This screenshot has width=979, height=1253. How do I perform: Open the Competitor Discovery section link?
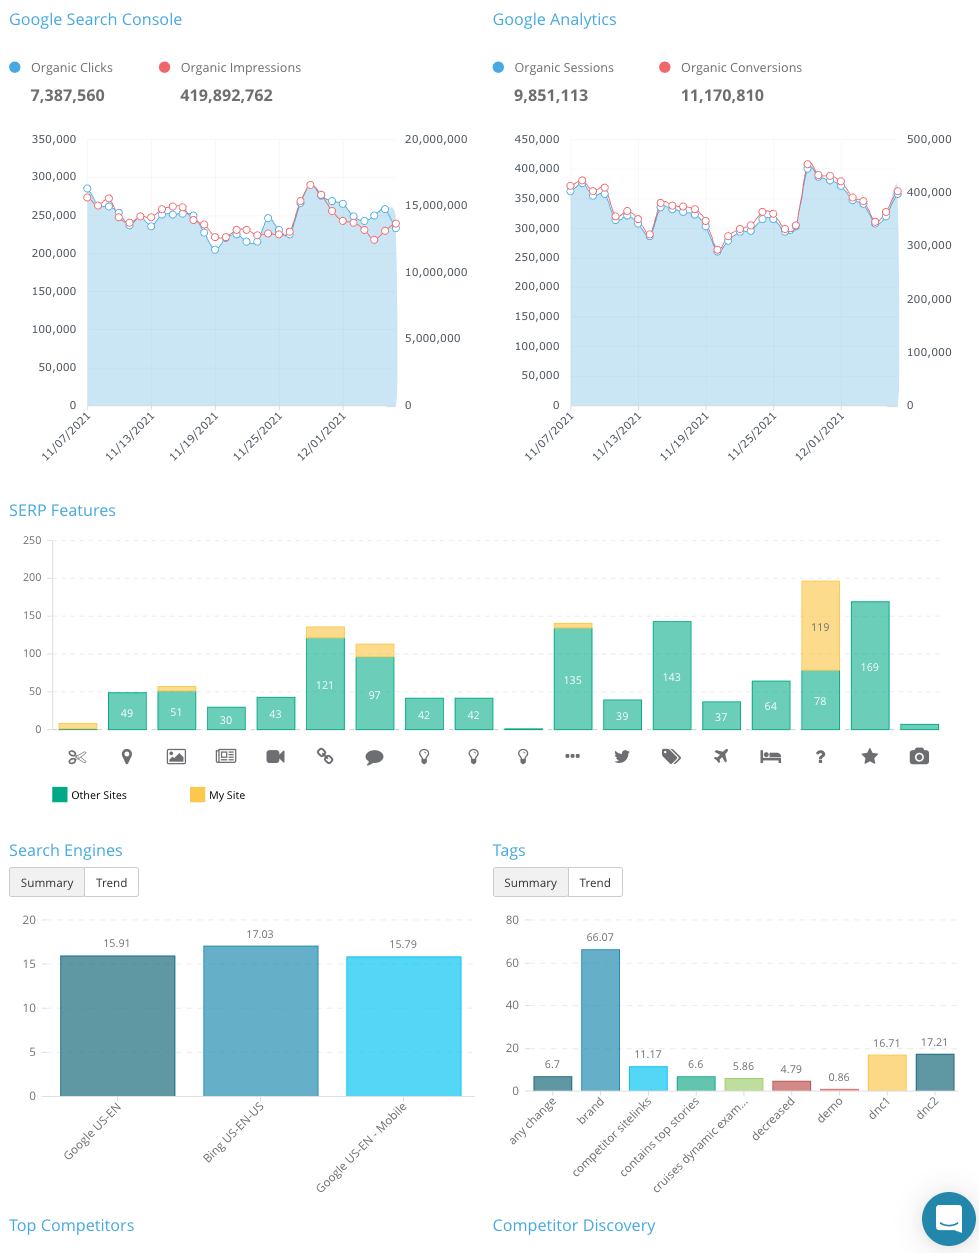[574, 1226]
